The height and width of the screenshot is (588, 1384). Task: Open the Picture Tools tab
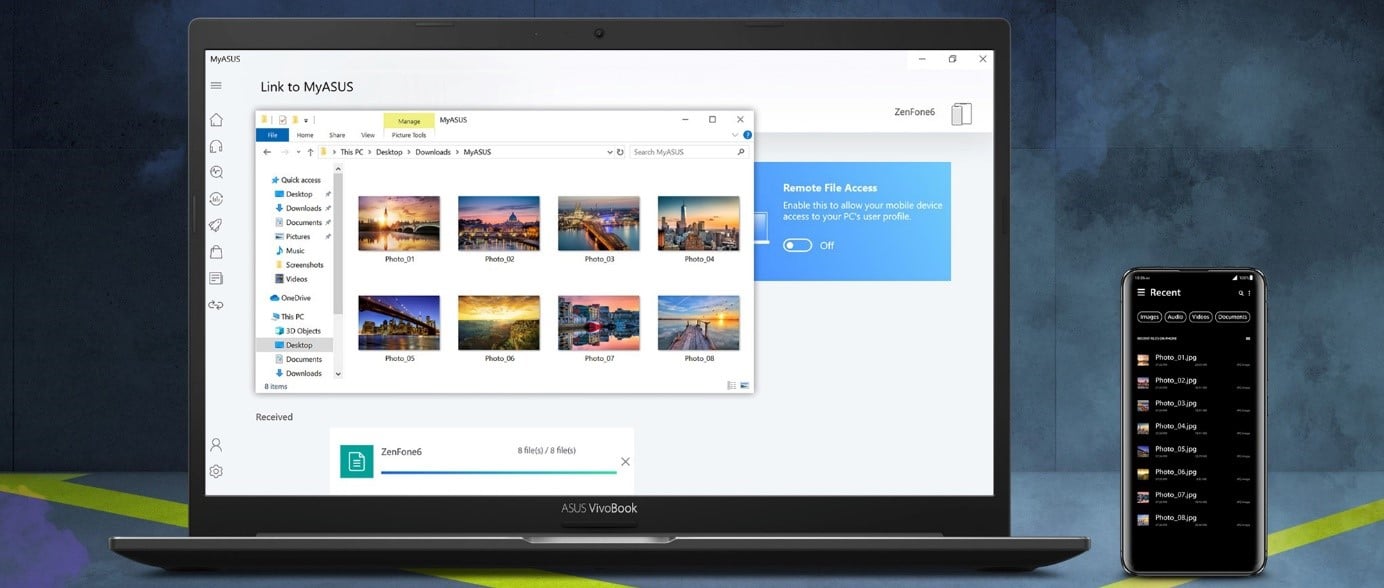(409, 135)
